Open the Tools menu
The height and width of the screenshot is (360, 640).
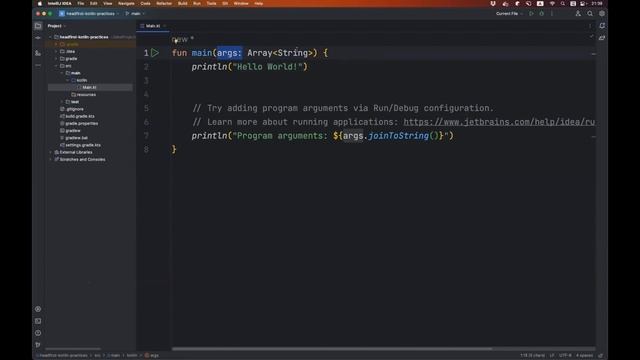pos(211,3)
